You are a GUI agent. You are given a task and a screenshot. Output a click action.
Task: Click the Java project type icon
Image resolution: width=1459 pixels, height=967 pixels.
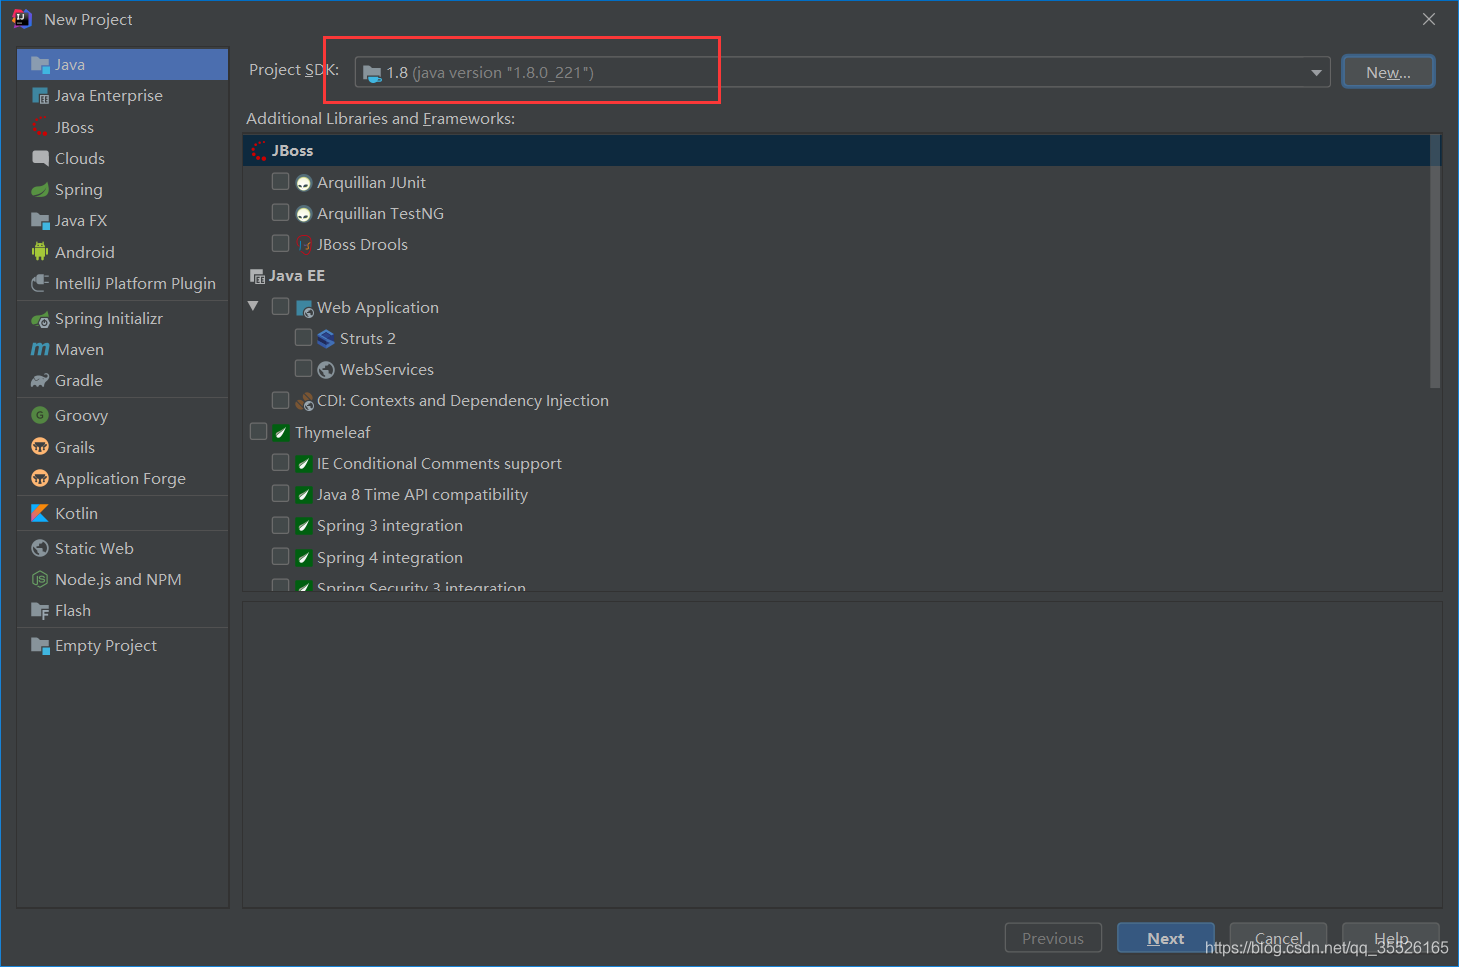[40, 65]
